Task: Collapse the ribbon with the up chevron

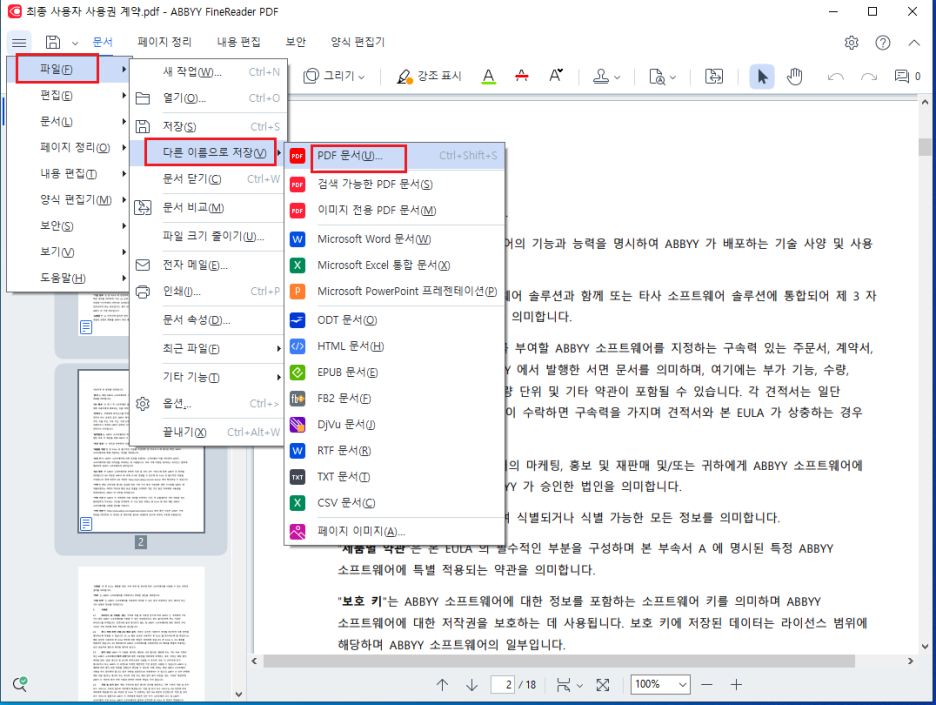Action: click(x=914, y=42)
